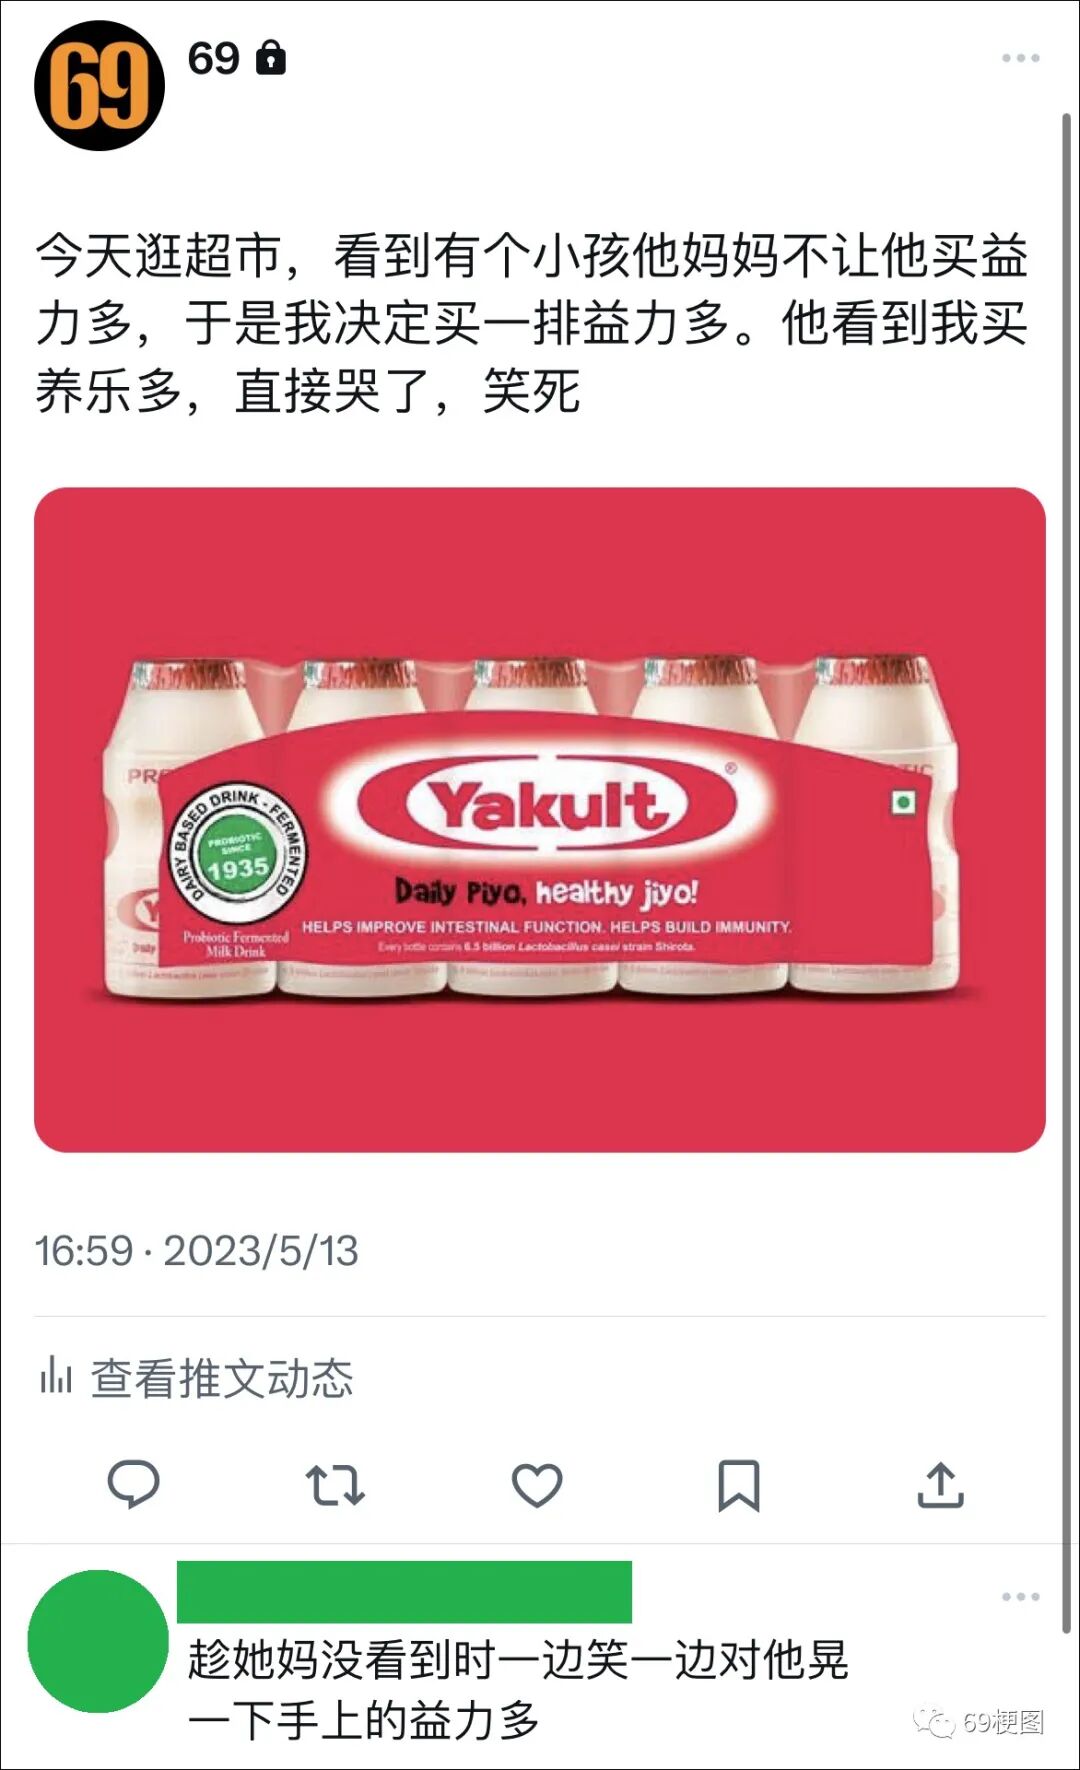Click the vertical scrollbar on right
The height and width of the screenshot is (1770, 1080).
pyautogui.click(x=1066, y=872)
